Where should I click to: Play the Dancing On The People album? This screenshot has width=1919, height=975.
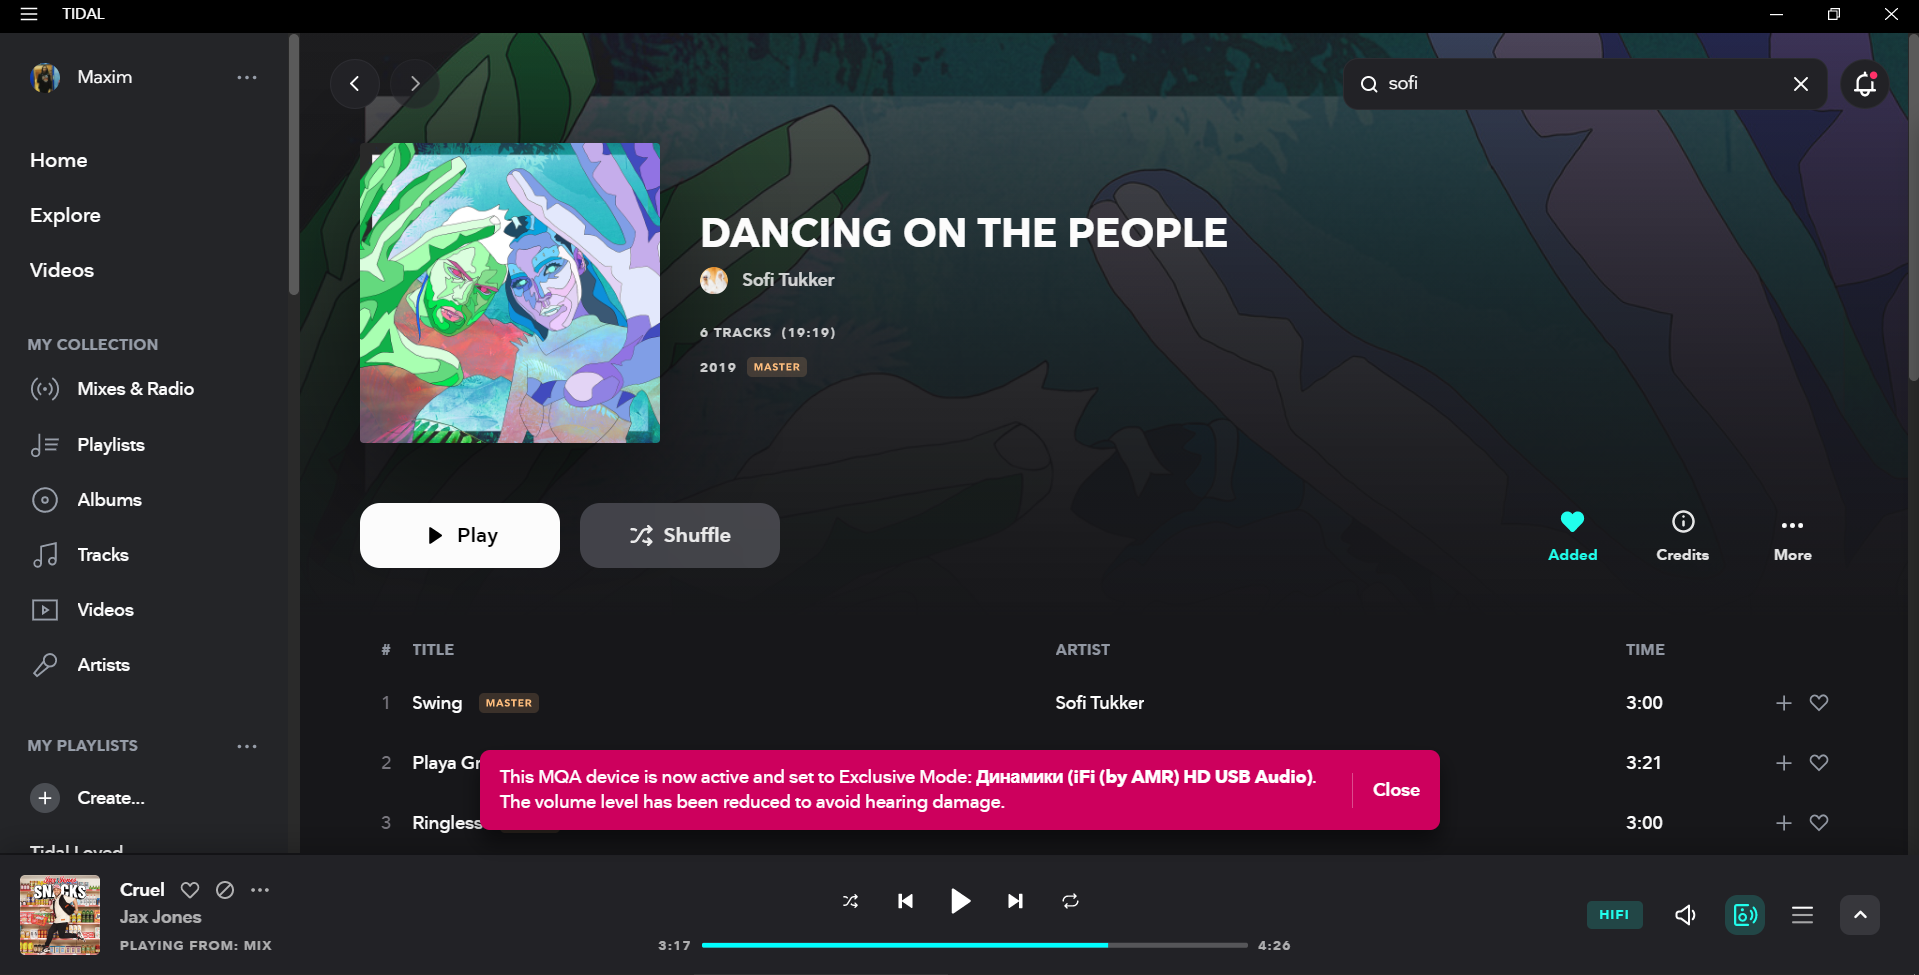point(460,535)
